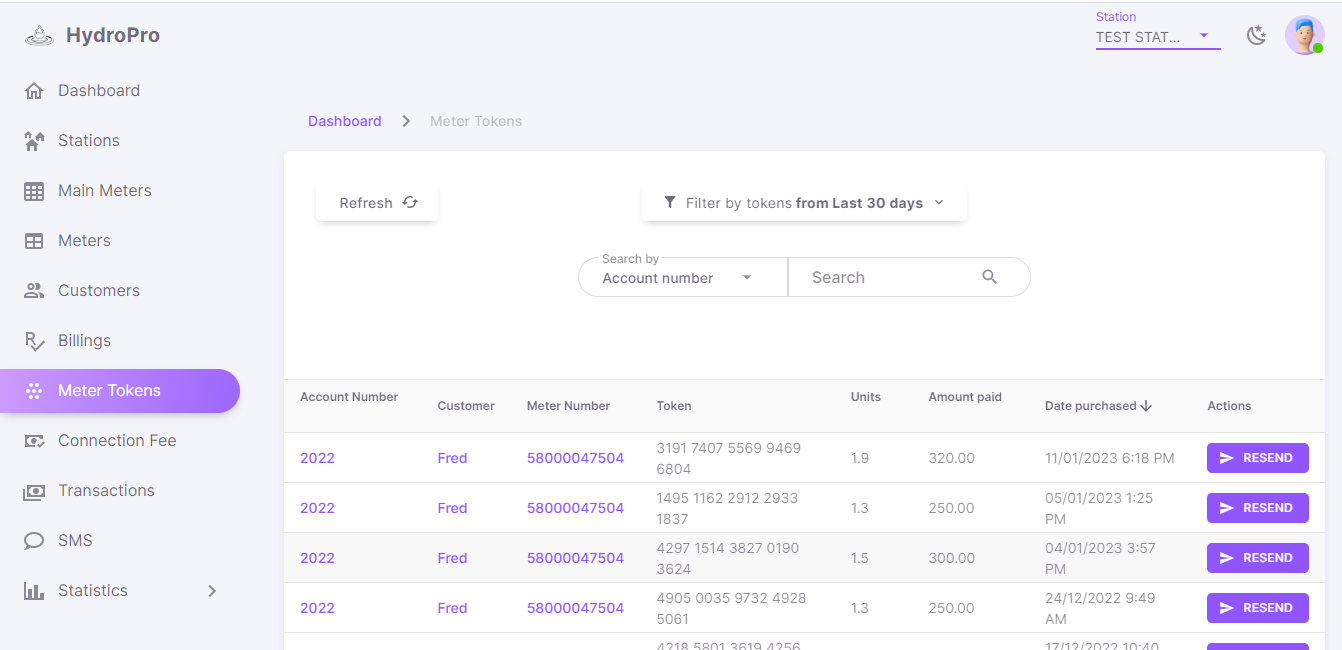The width and height of the screenshot is (1342, 650).
Task: Click the Customers people icon
Action: point(34,291)
